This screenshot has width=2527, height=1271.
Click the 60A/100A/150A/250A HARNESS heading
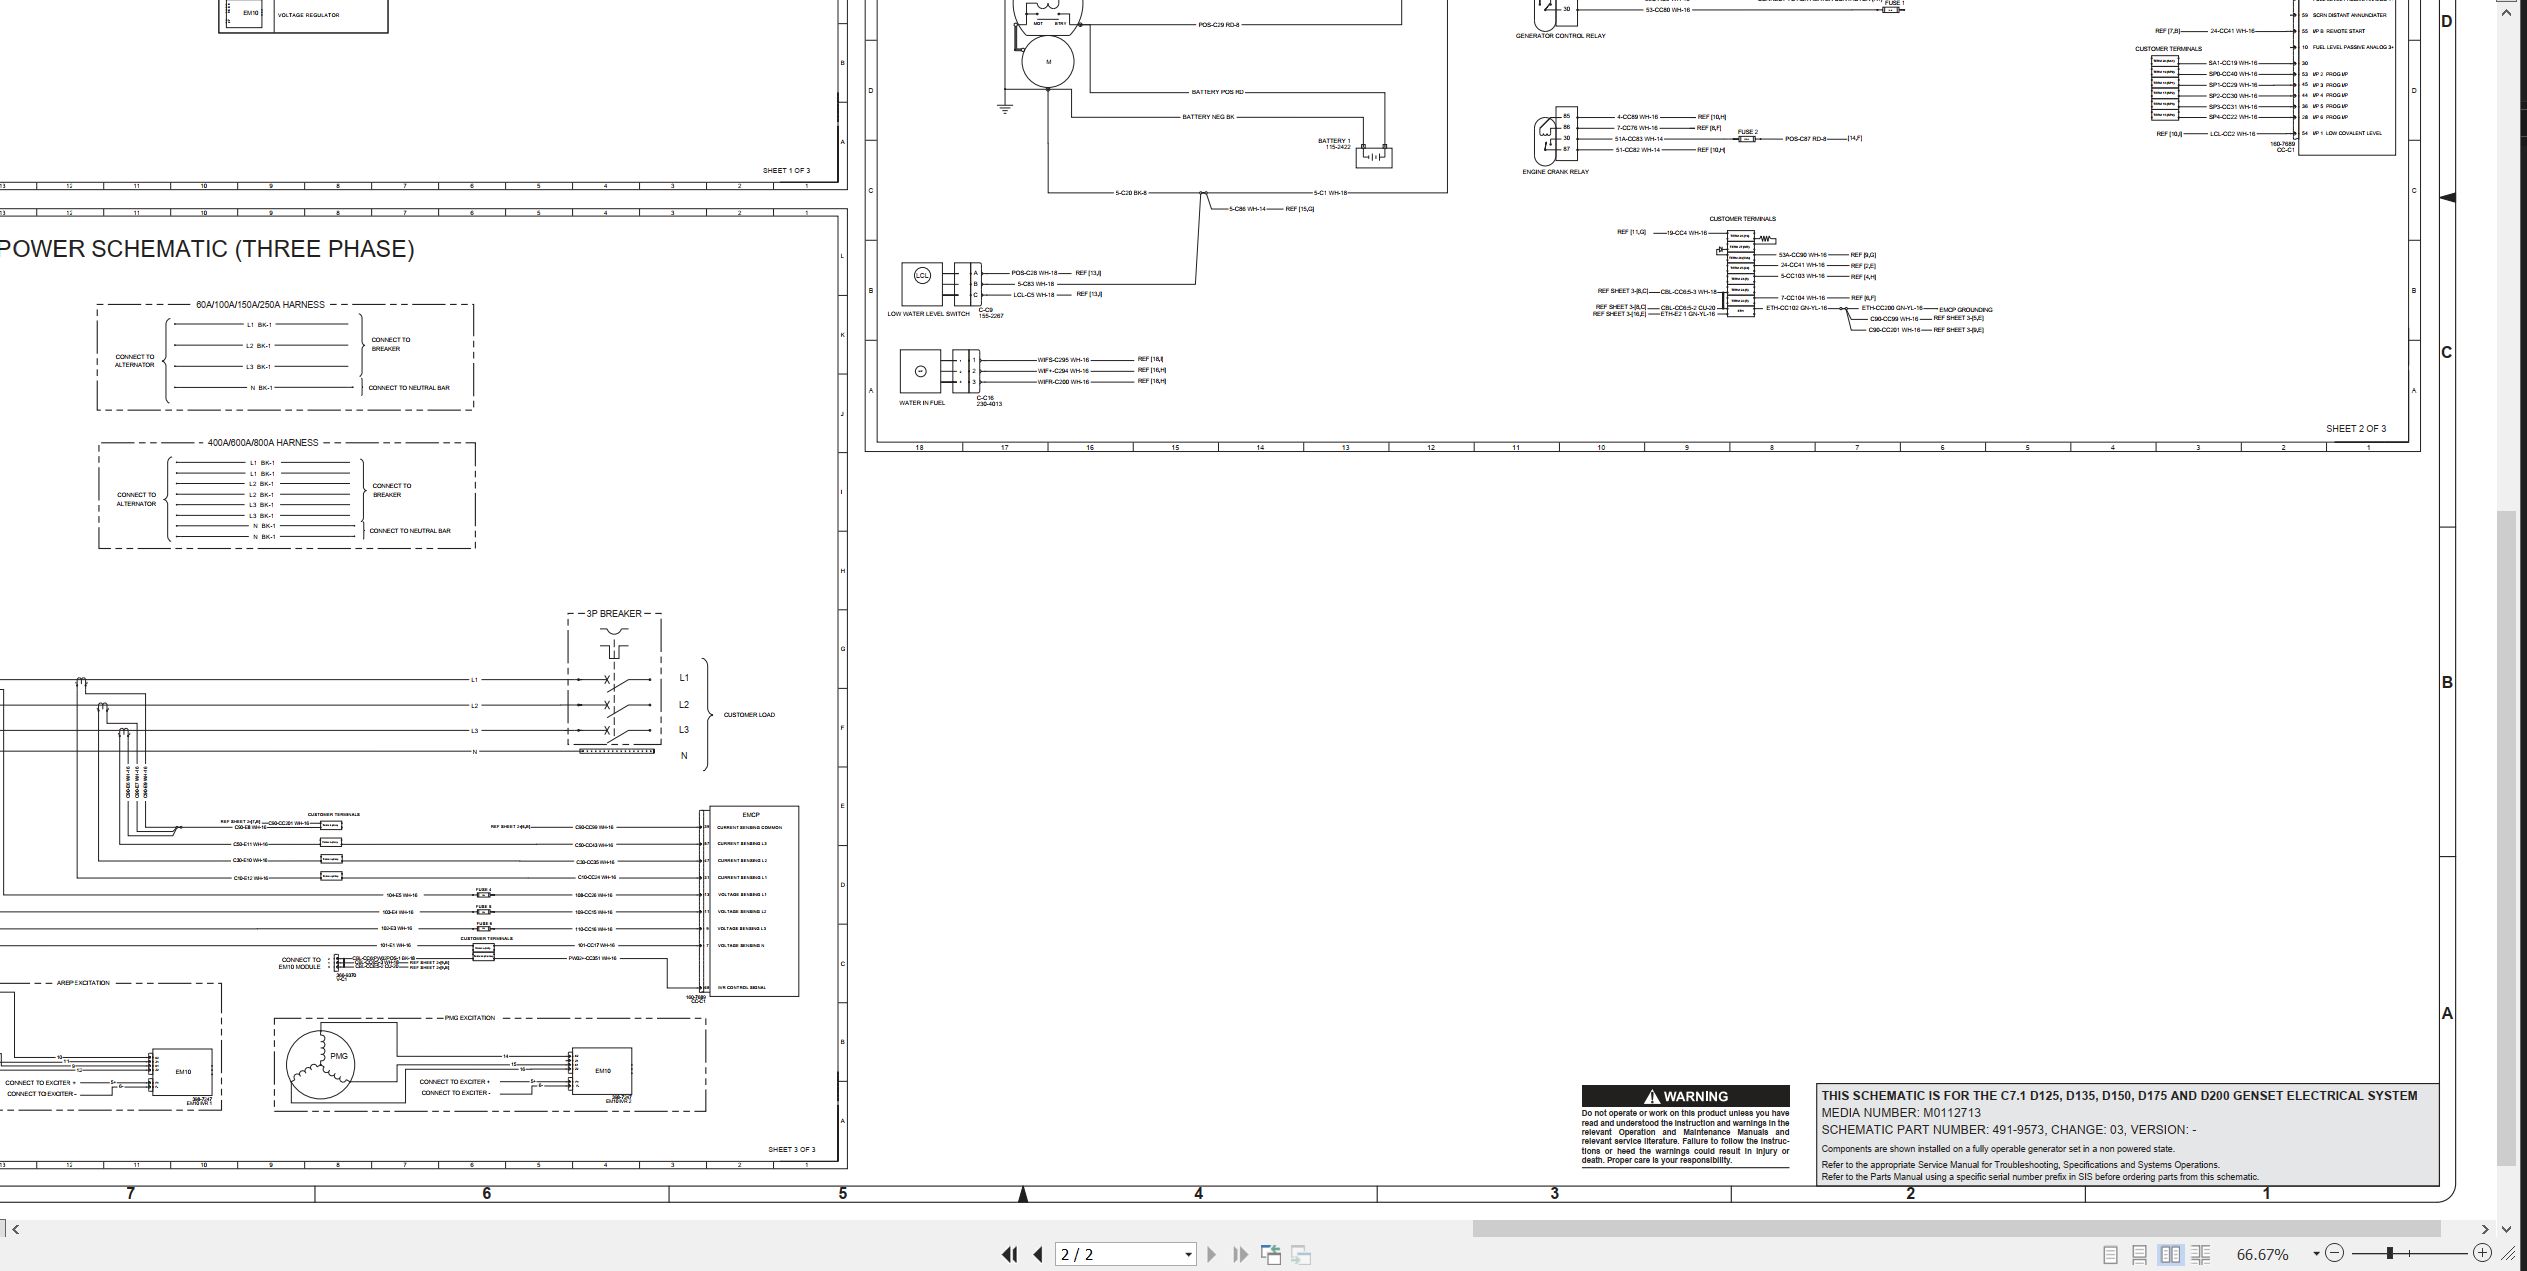tap(260, 304)
